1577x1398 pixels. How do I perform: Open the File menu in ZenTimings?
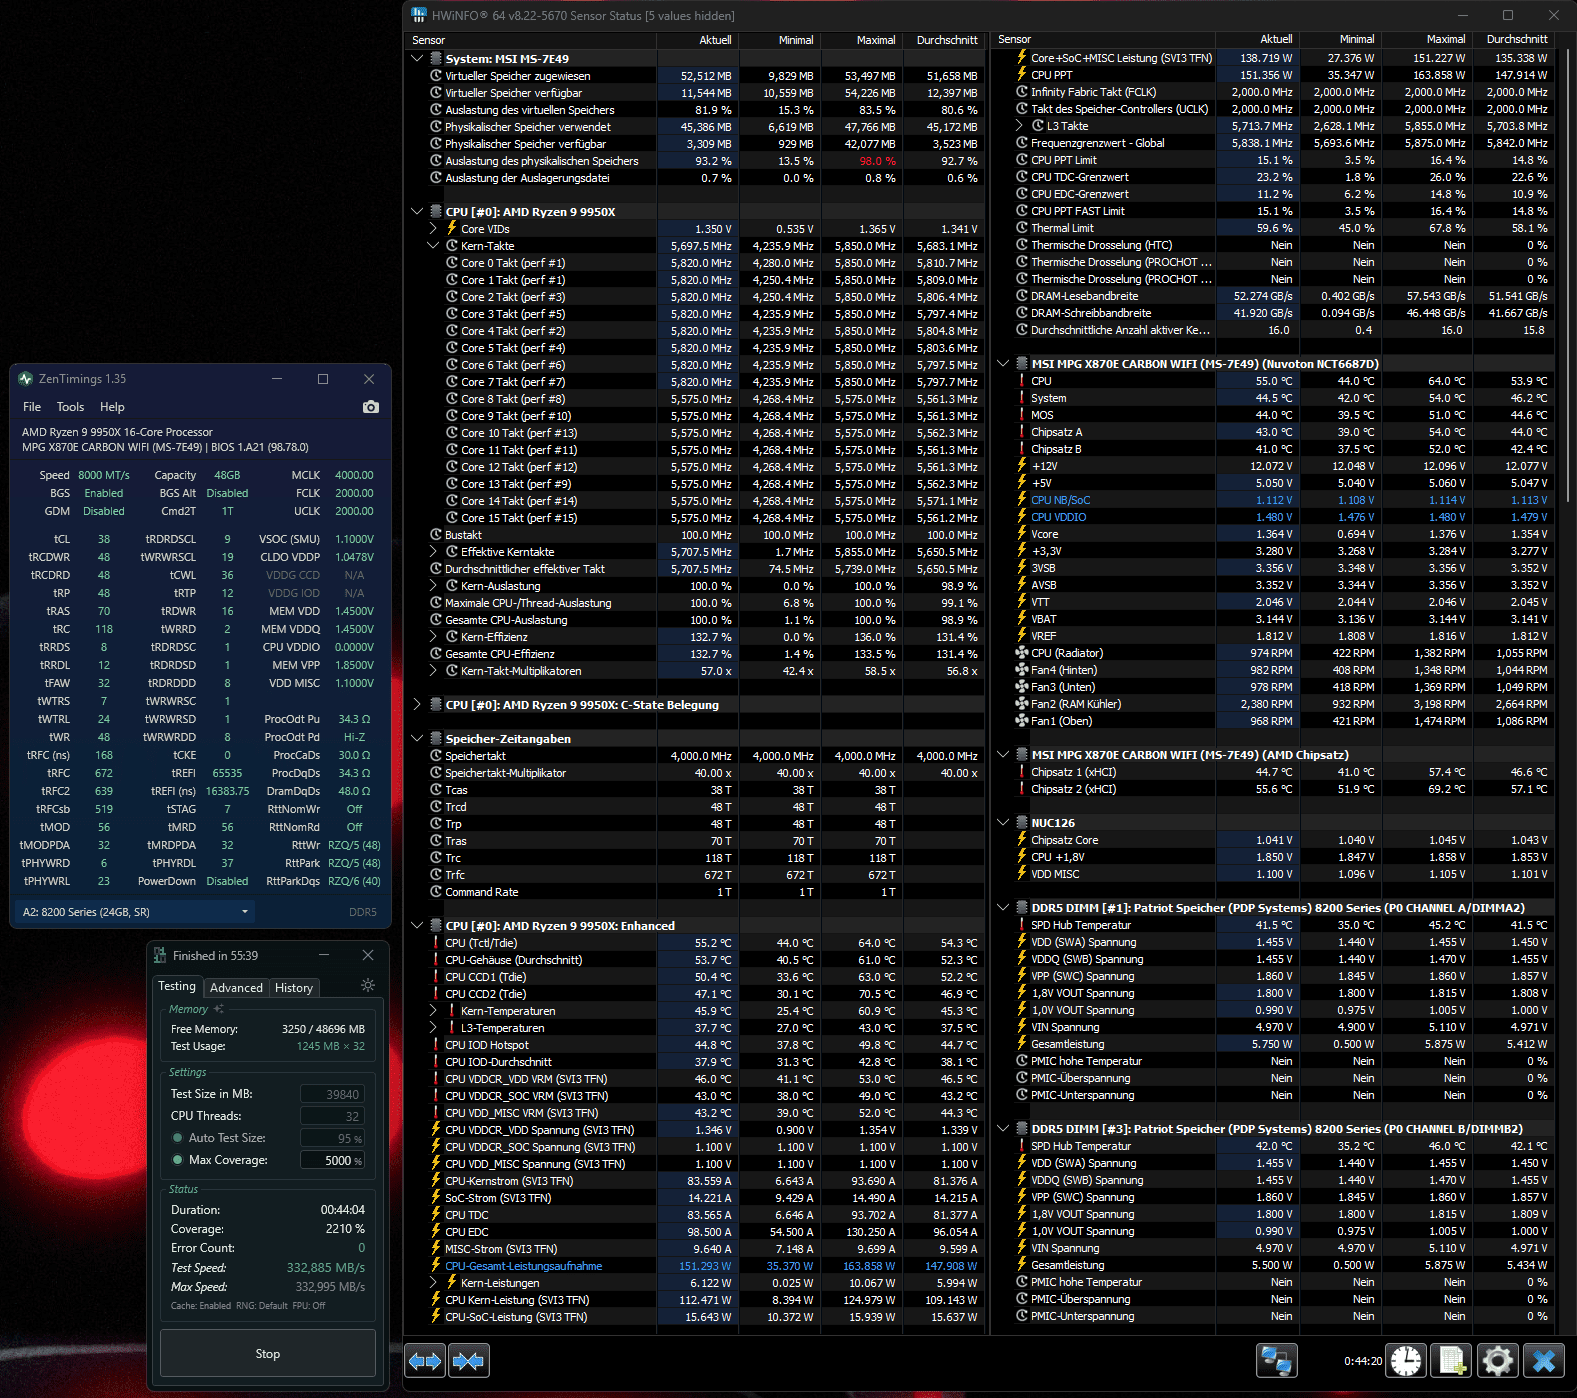[32, 407]
